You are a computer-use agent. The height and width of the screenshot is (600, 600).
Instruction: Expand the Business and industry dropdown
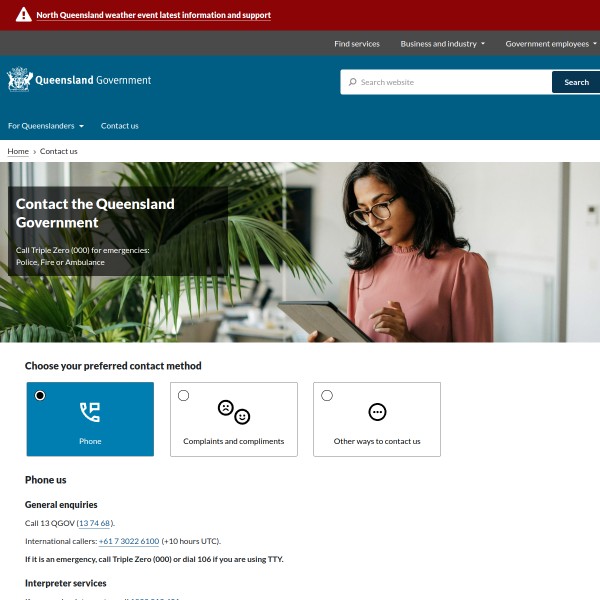[443, 44]
